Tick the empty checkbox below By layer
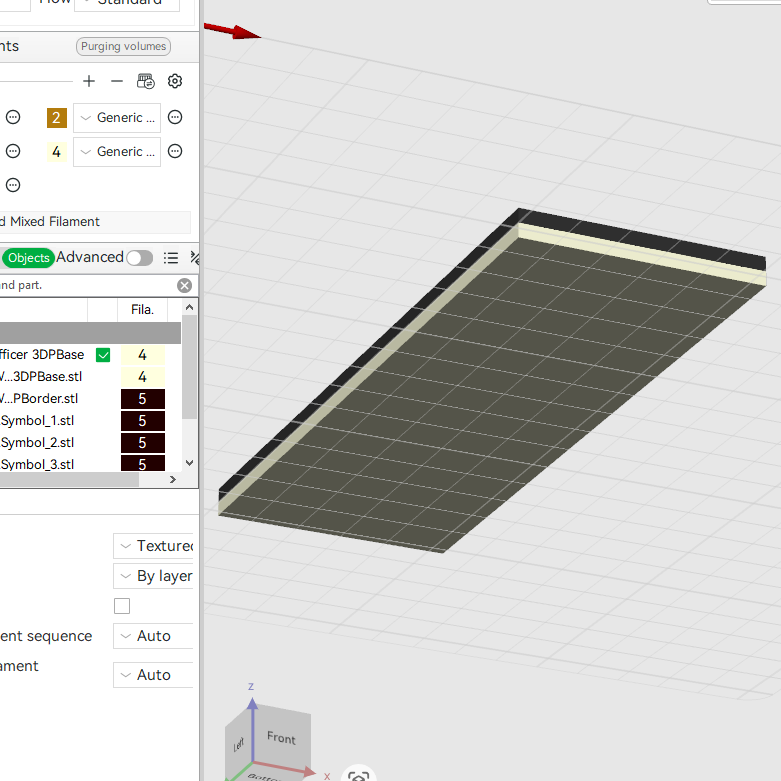Image resolution: width=781 pixels, height=781 pixels. [x=122, y=606]
